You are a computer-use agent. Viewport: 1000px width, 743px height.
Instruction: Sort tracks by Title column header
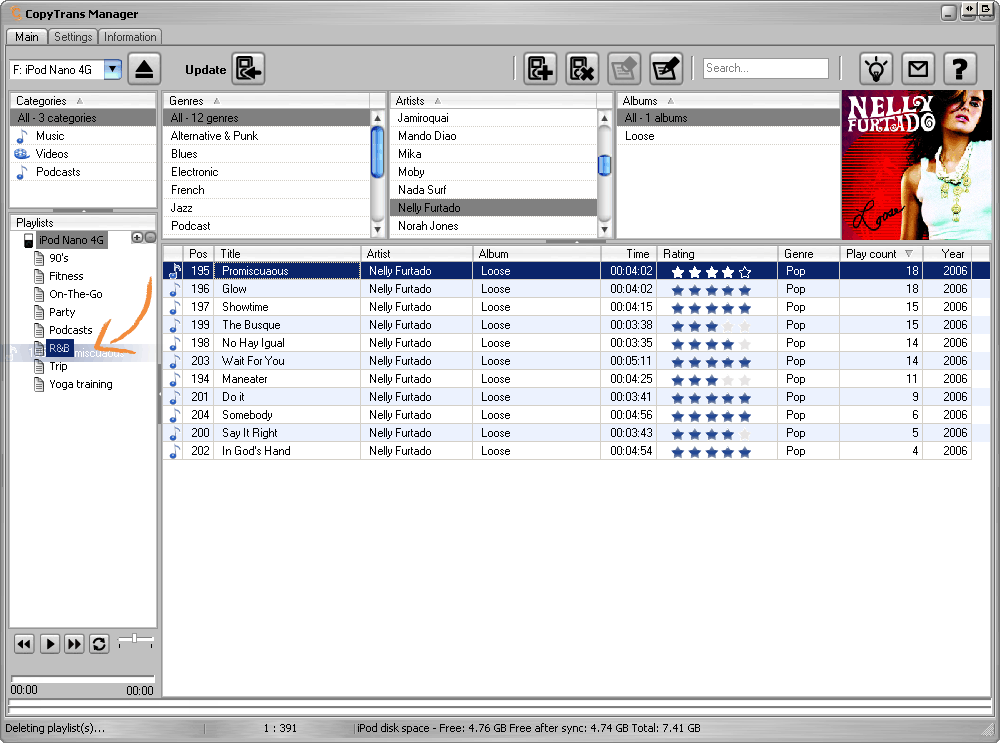(288, 254)
